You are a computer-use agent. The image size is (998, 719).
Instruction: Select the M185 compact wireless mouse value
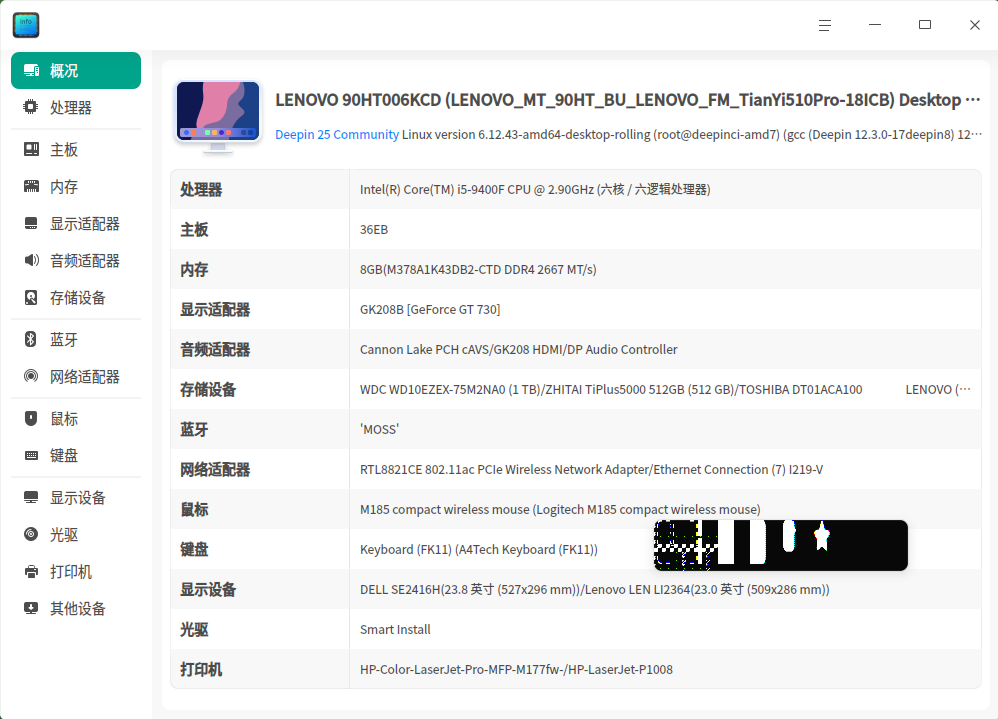(560, 510)
